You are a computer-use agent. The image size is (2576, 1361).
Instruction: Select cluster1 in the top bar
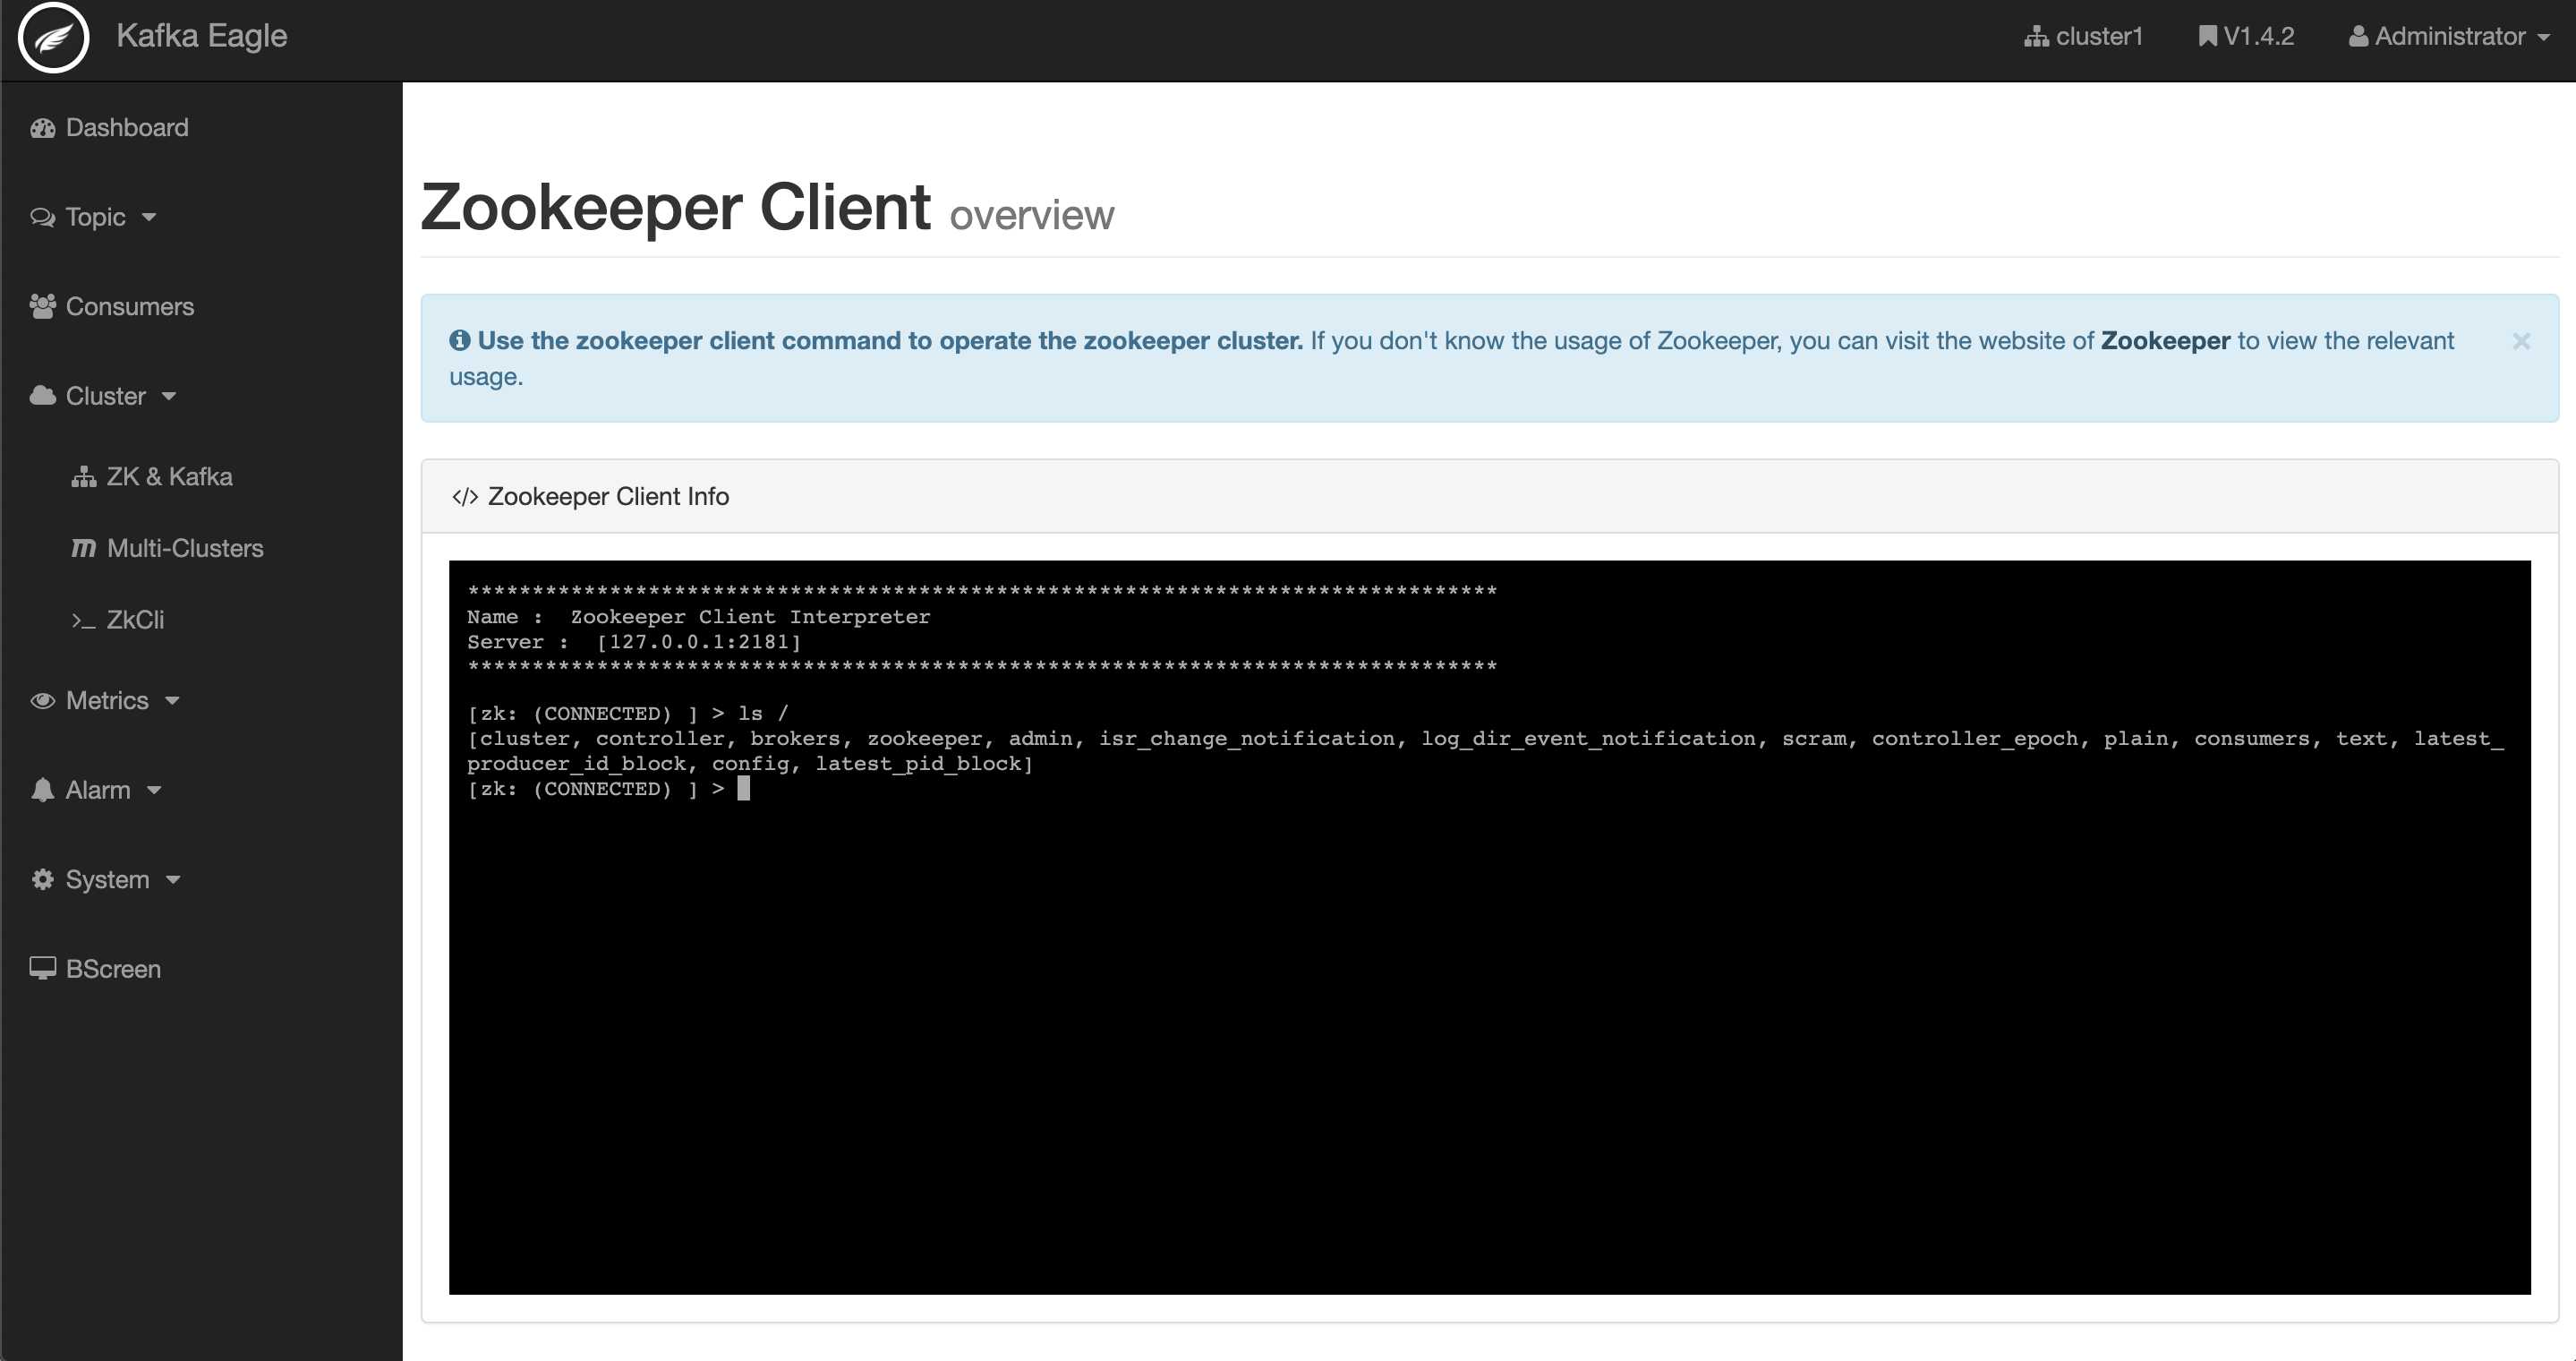click(x=2099, y=36)
